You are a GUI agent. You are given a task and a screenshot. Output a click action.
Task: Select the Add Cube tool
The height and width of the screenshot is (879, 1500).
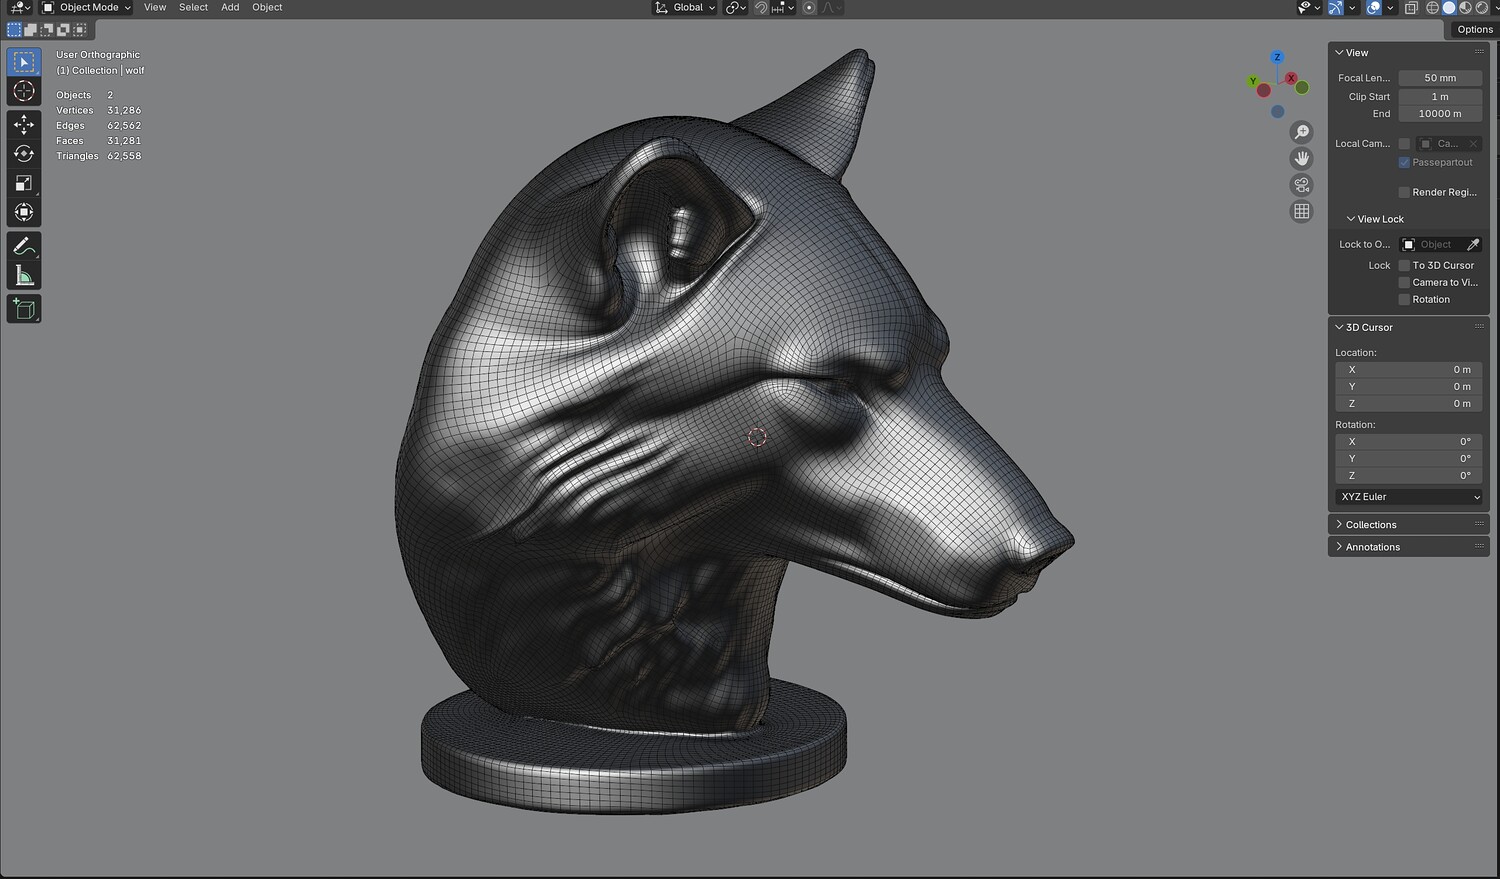(x=24, y=309)
